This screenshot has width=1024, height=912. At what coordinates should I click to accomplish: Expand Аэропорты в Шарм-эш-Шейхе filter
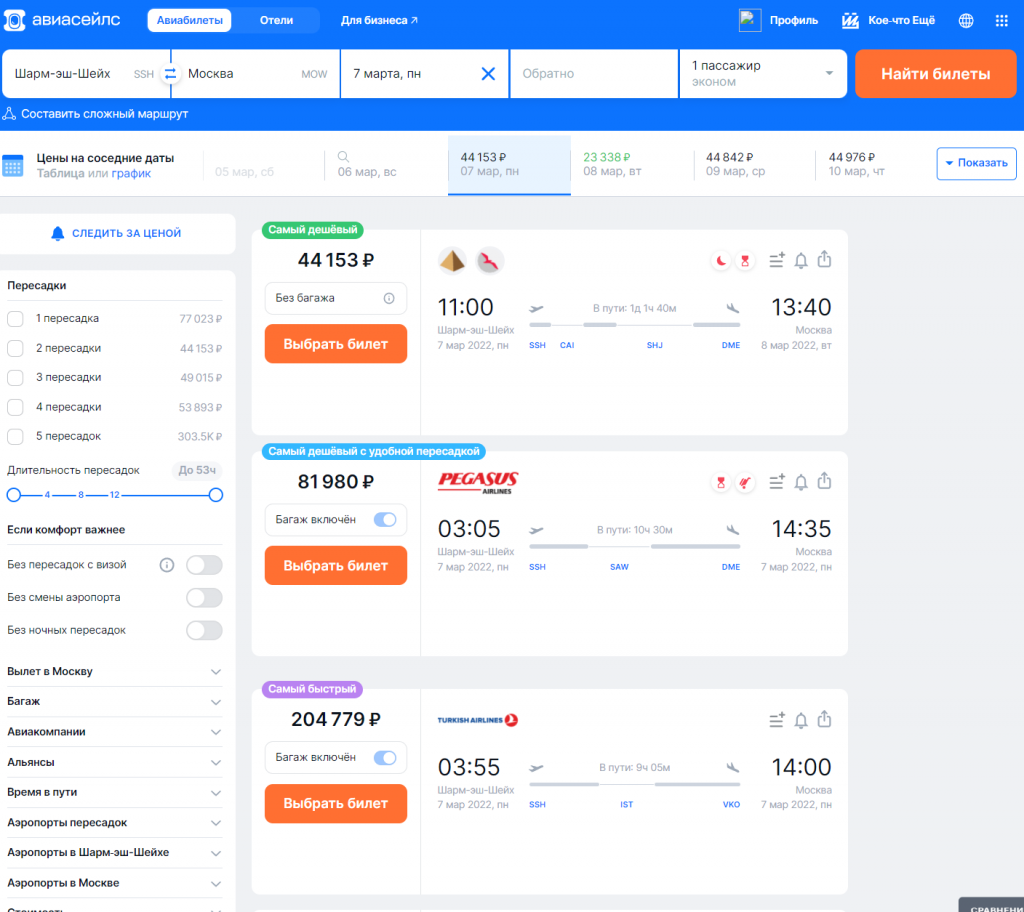pos(114,853)
